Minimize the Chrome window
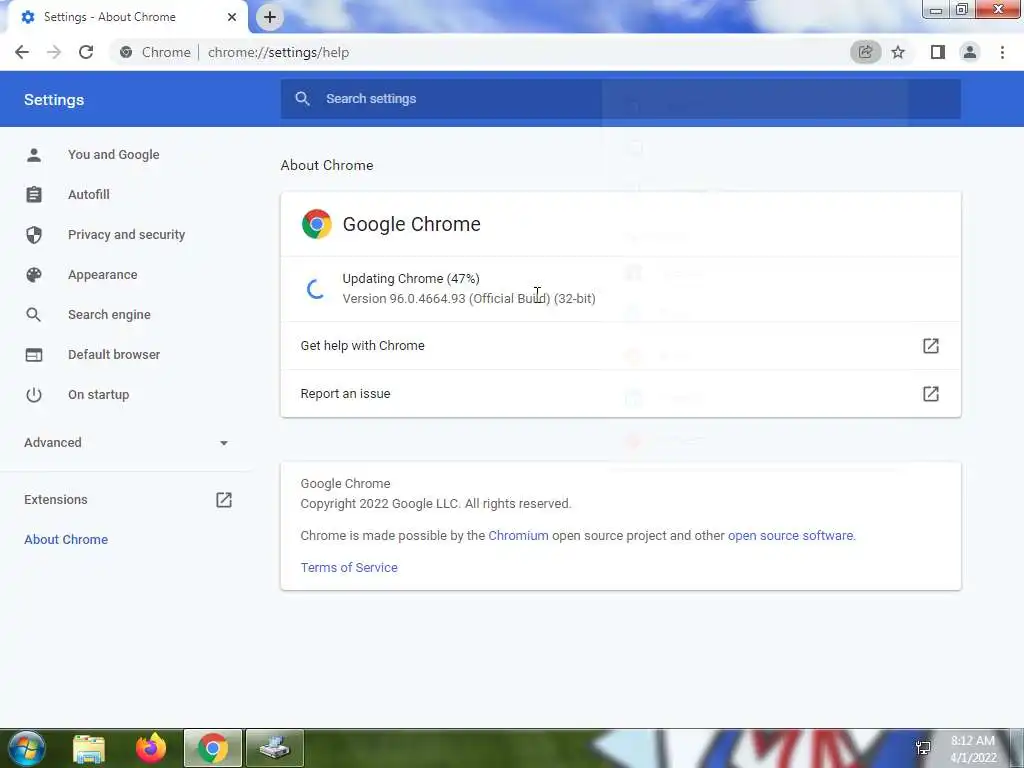Screen dimensions: 1024x768 coord(936,10)
